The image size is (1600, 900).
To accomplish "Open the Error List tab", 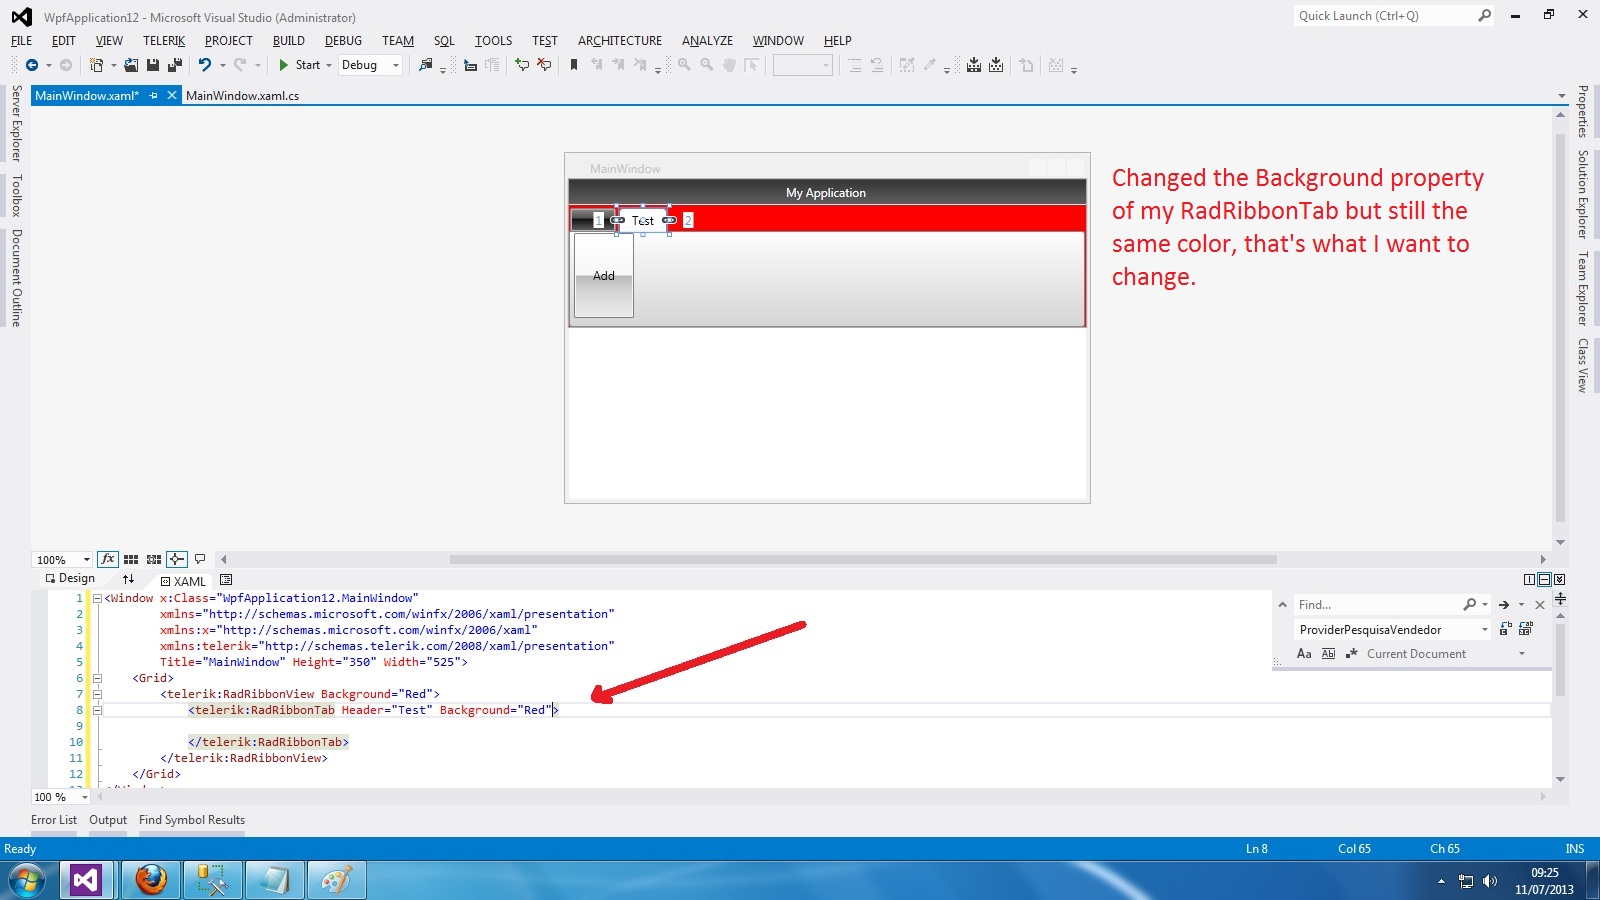I will 54,820.
